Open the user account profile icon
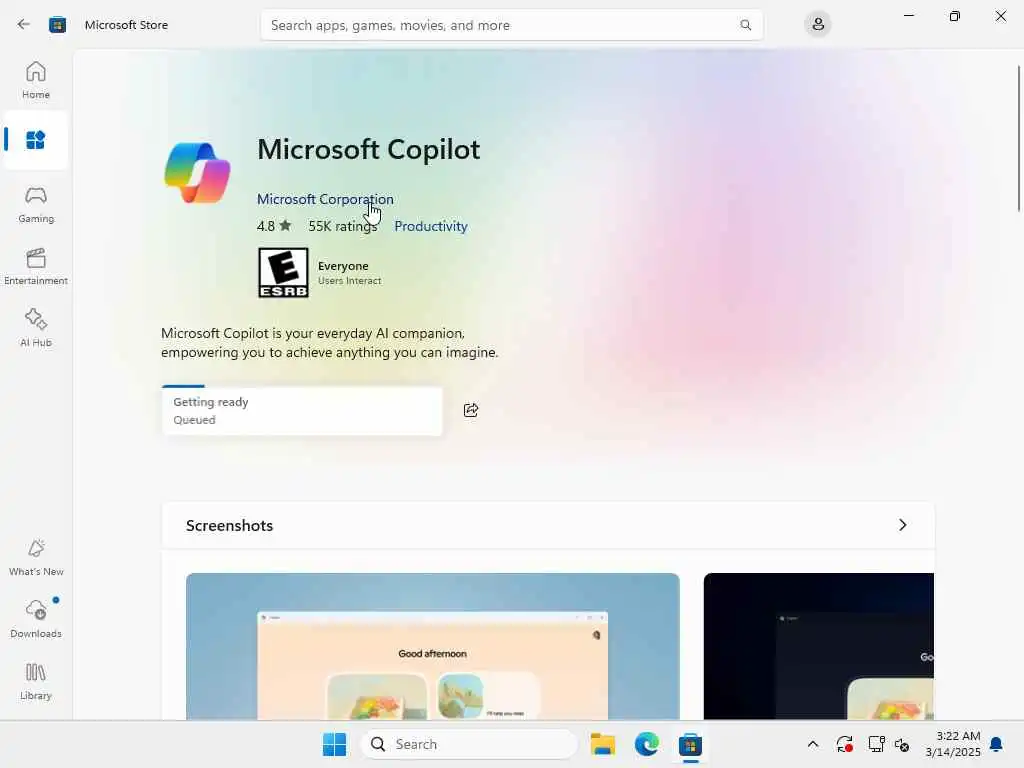1024x768 pixels. pos(818,25)
